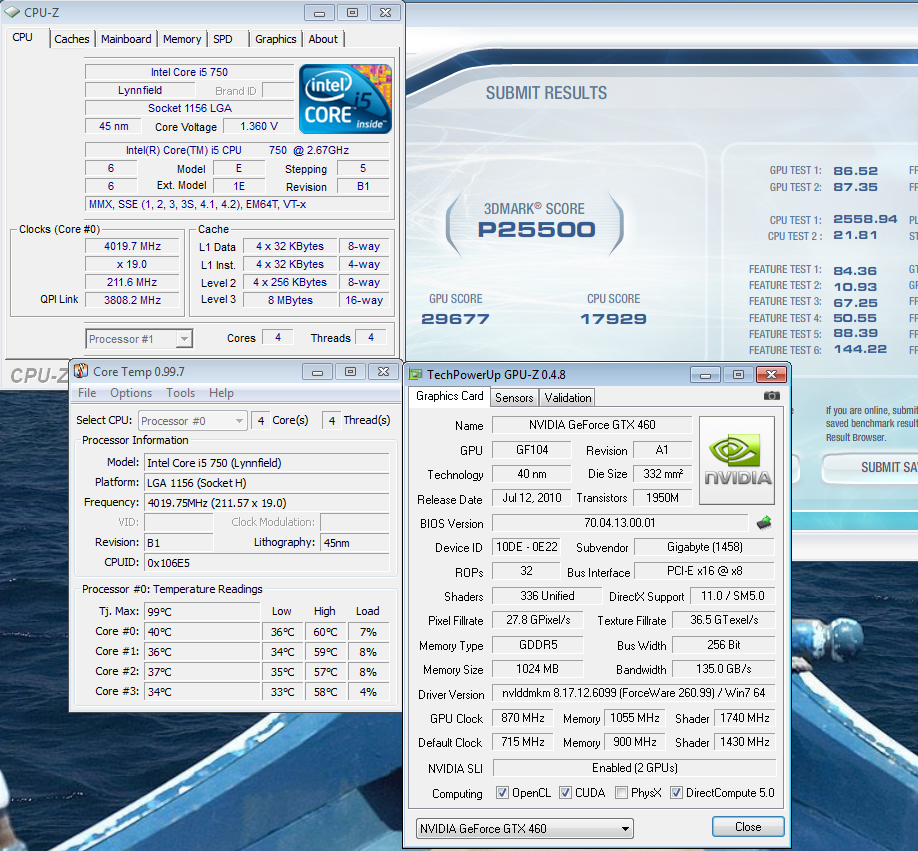Toggle the CUDA checkbox
The width and height of the screenshot is (918, 851).
(565, 792)
